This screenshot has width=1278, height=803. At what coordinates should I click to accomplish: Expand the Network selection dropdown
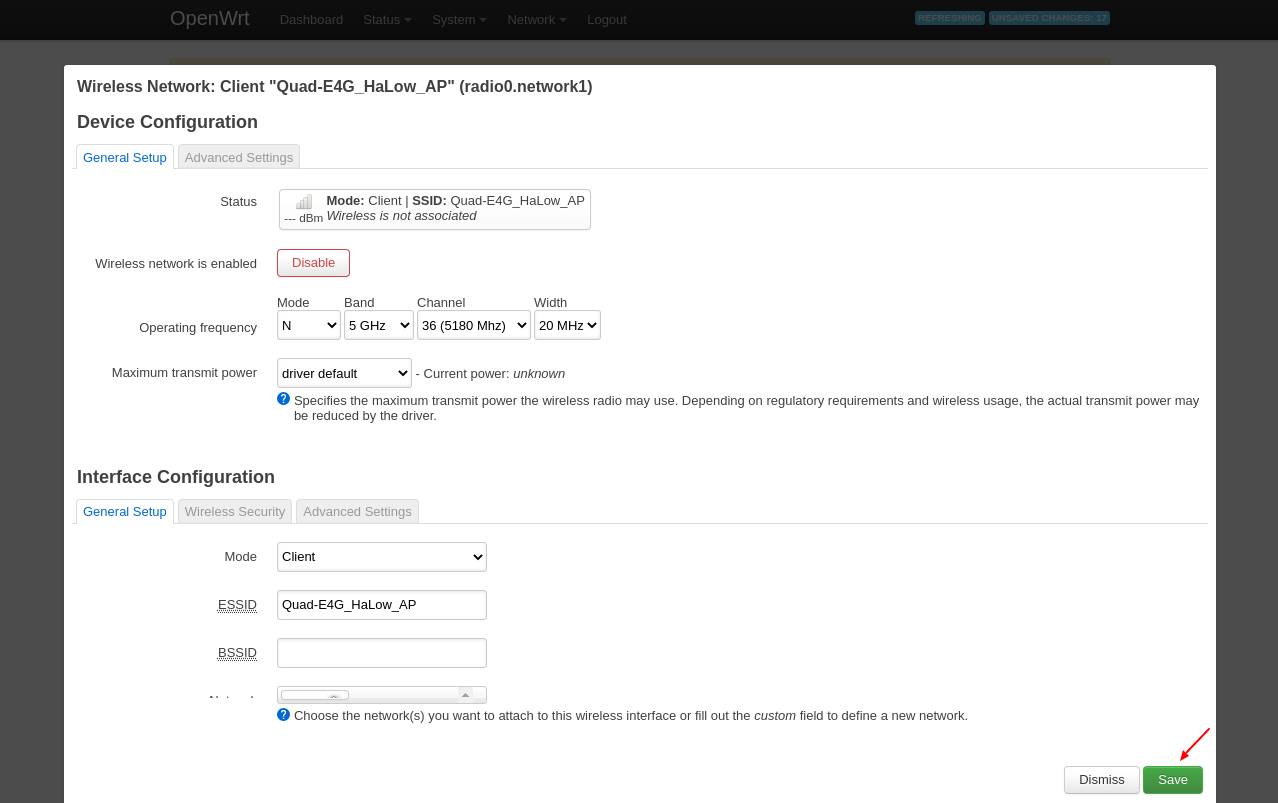coord(382,695)
